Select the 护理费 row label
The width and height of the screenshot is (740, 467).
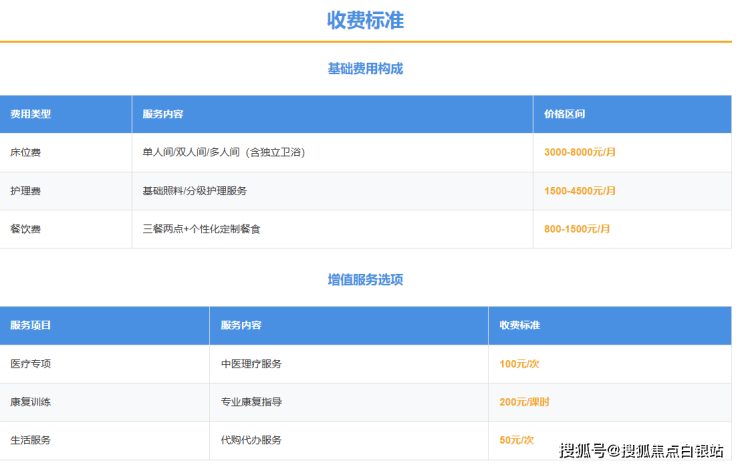(x=25, y=190)
